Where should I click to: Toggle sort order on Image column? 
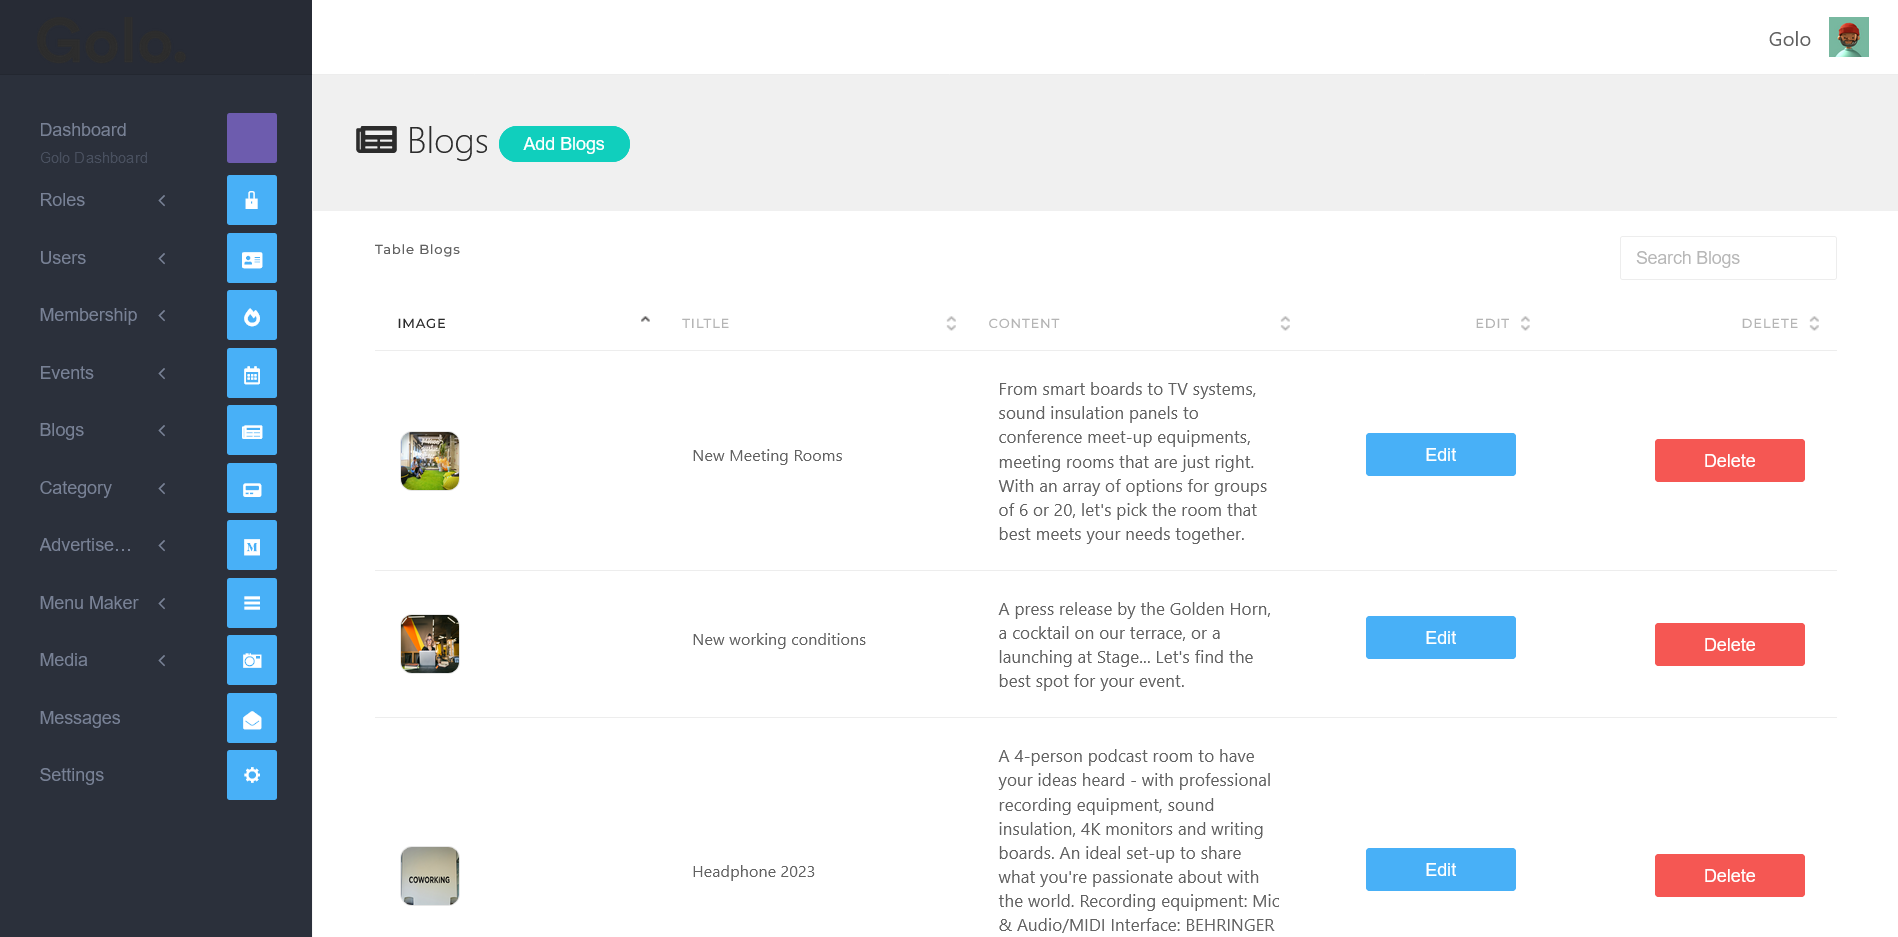point(645,322)
